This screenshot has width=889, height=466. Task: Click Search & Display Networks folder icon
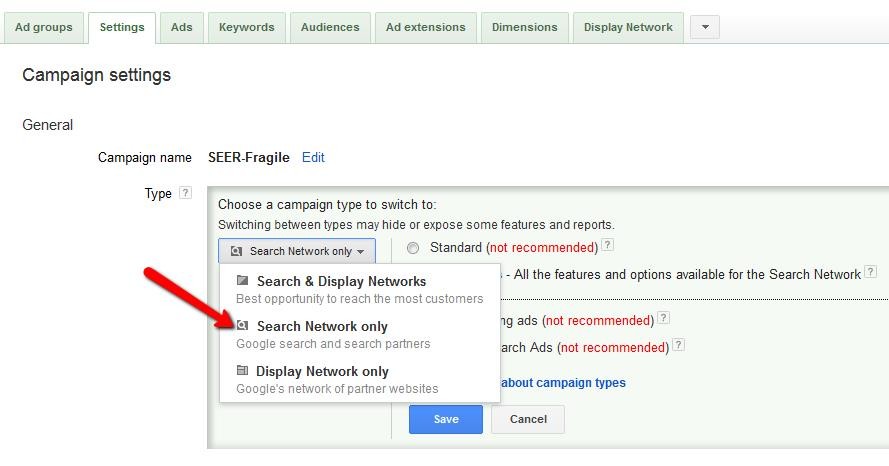[x=242, y=281]
